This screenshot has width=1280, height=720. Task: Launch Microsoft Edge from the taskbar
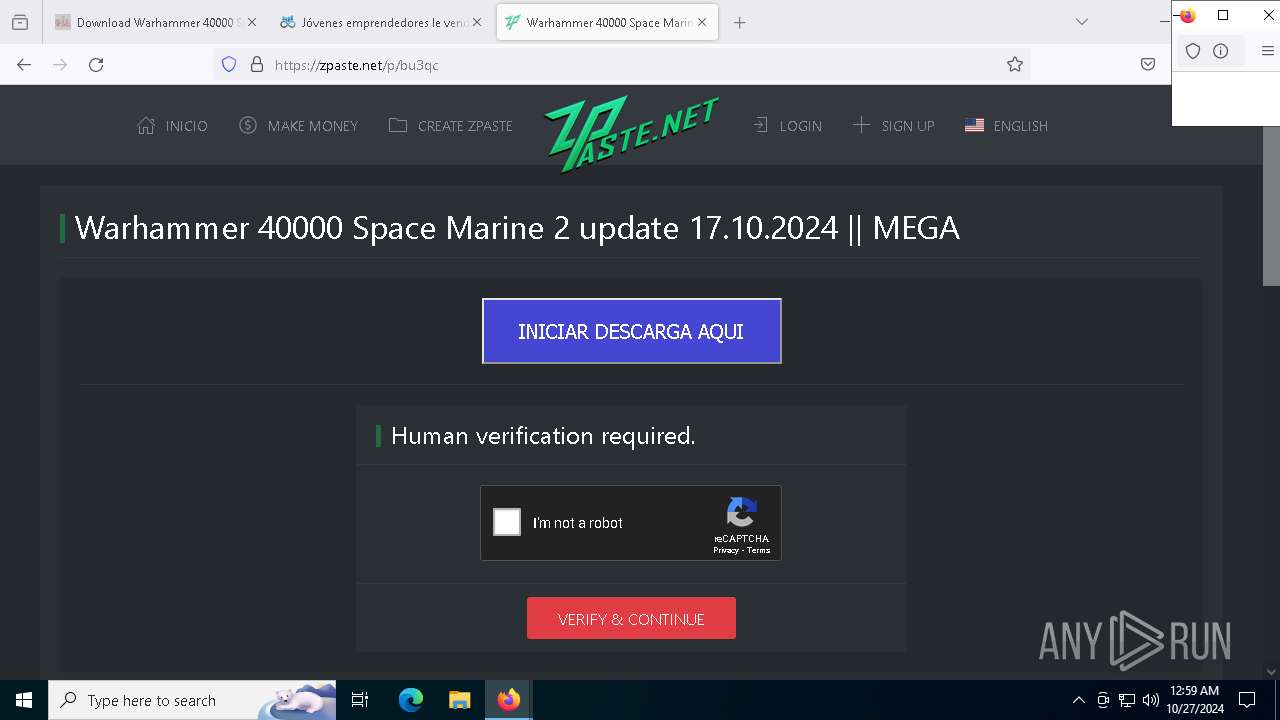coord(411,700)
